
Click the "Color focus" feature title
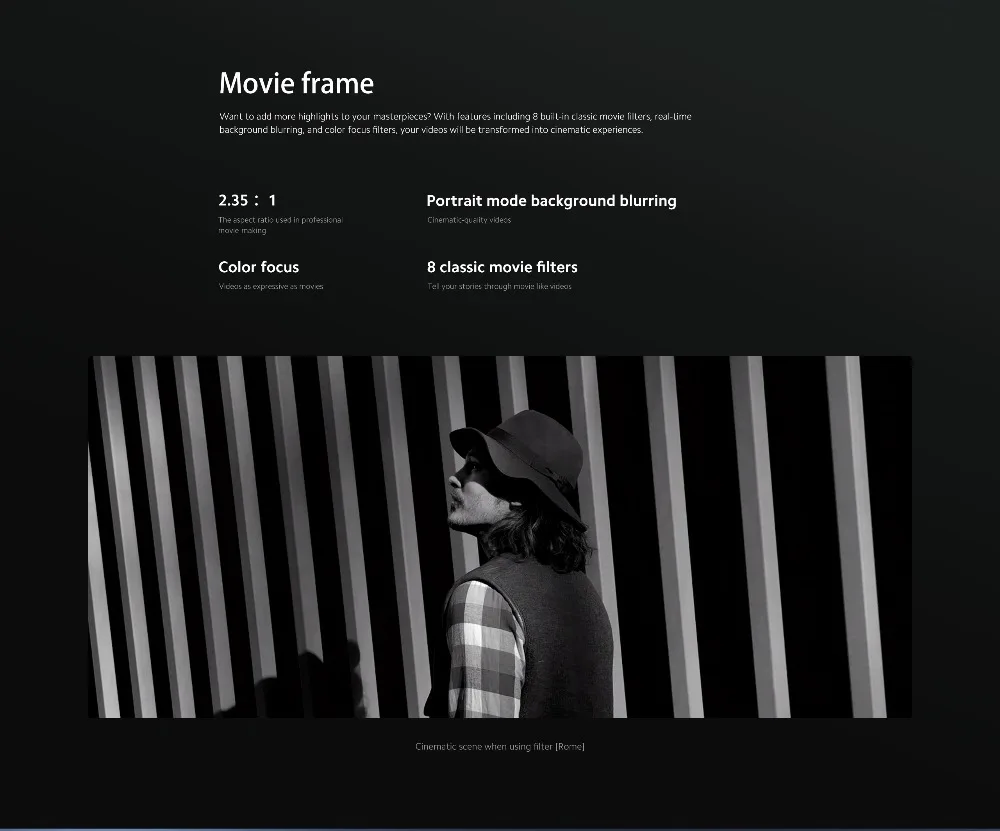pos(258,267)
